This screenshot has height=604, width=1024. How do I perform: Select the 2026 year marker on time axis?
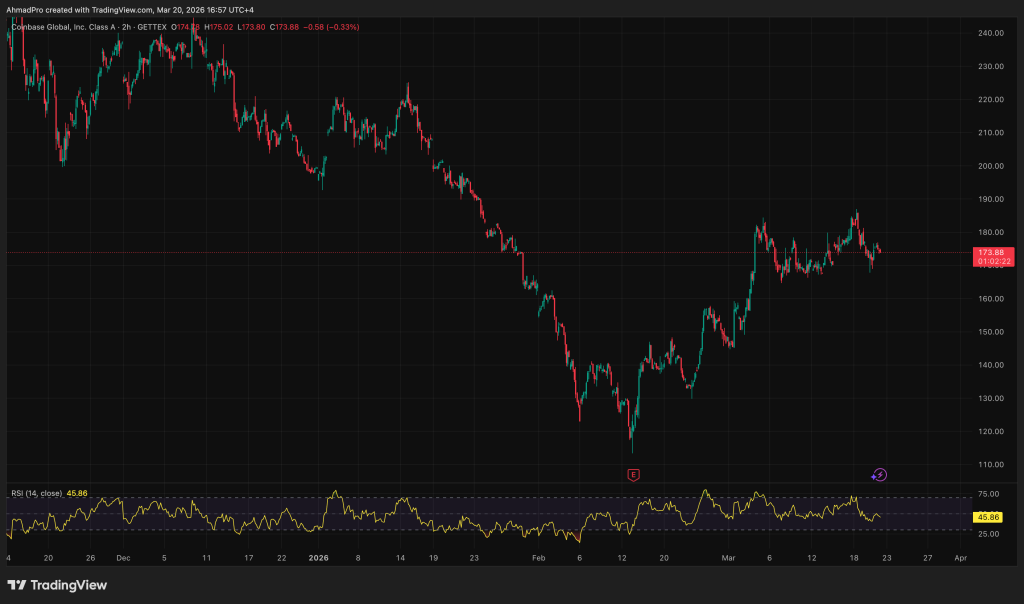(x=318, y=557)
